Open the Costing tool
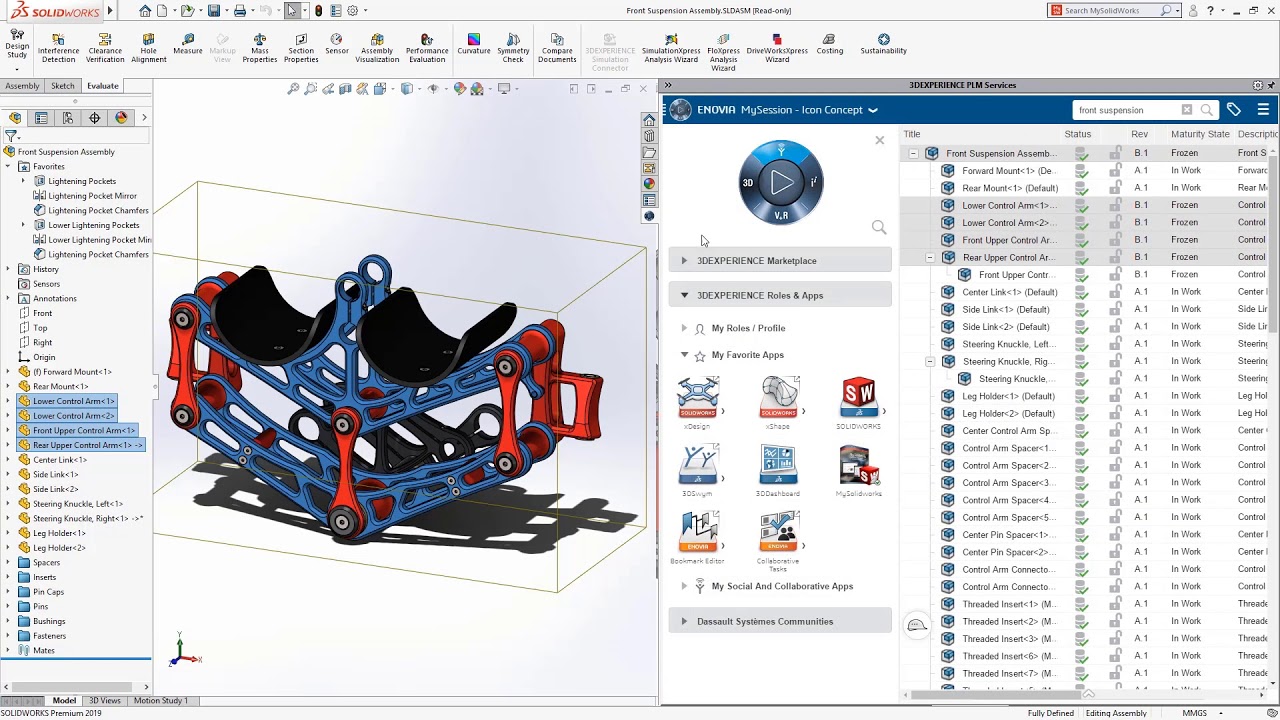1280x720 pixels. [x=830, y=45]
